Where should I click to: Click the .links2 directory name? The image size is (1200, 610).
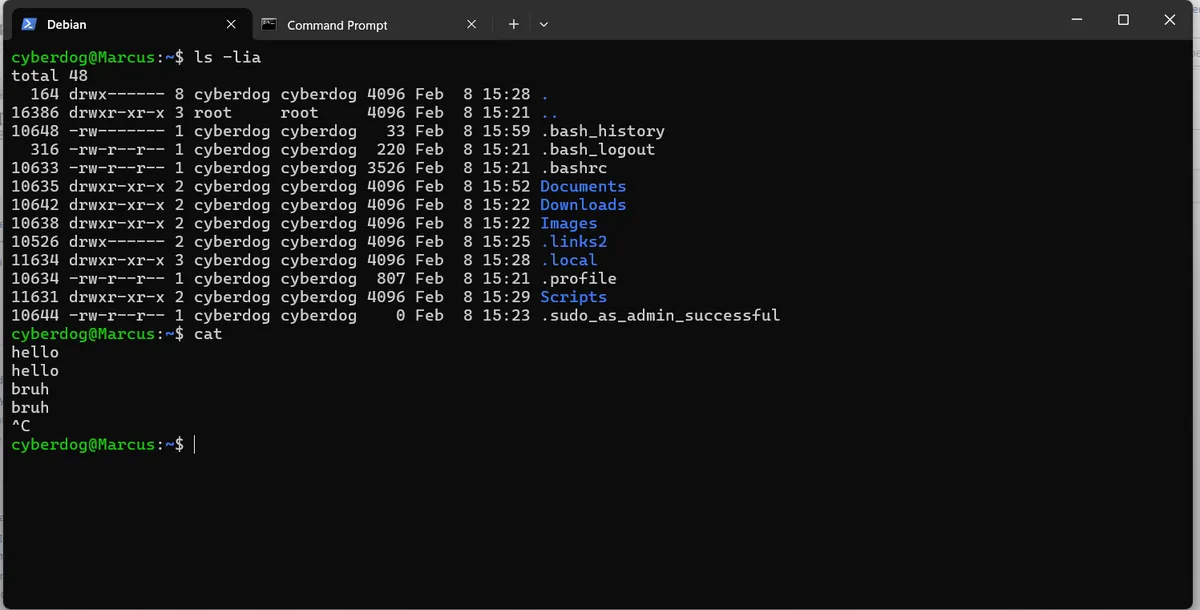tap(574, 241)
